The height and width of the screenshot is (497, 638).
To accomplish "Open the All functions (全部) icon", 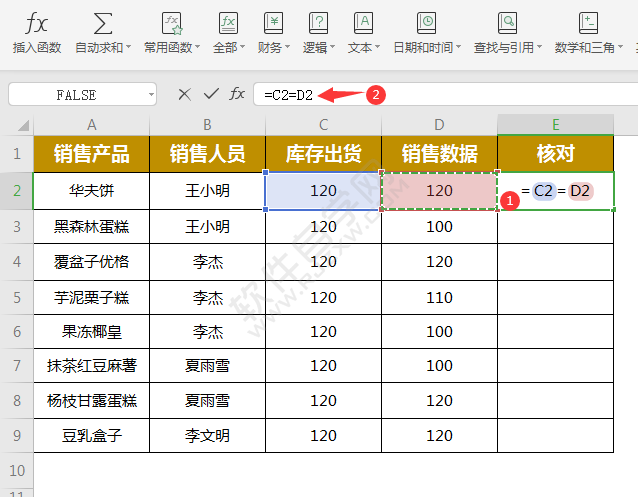I will pos(228,23).
